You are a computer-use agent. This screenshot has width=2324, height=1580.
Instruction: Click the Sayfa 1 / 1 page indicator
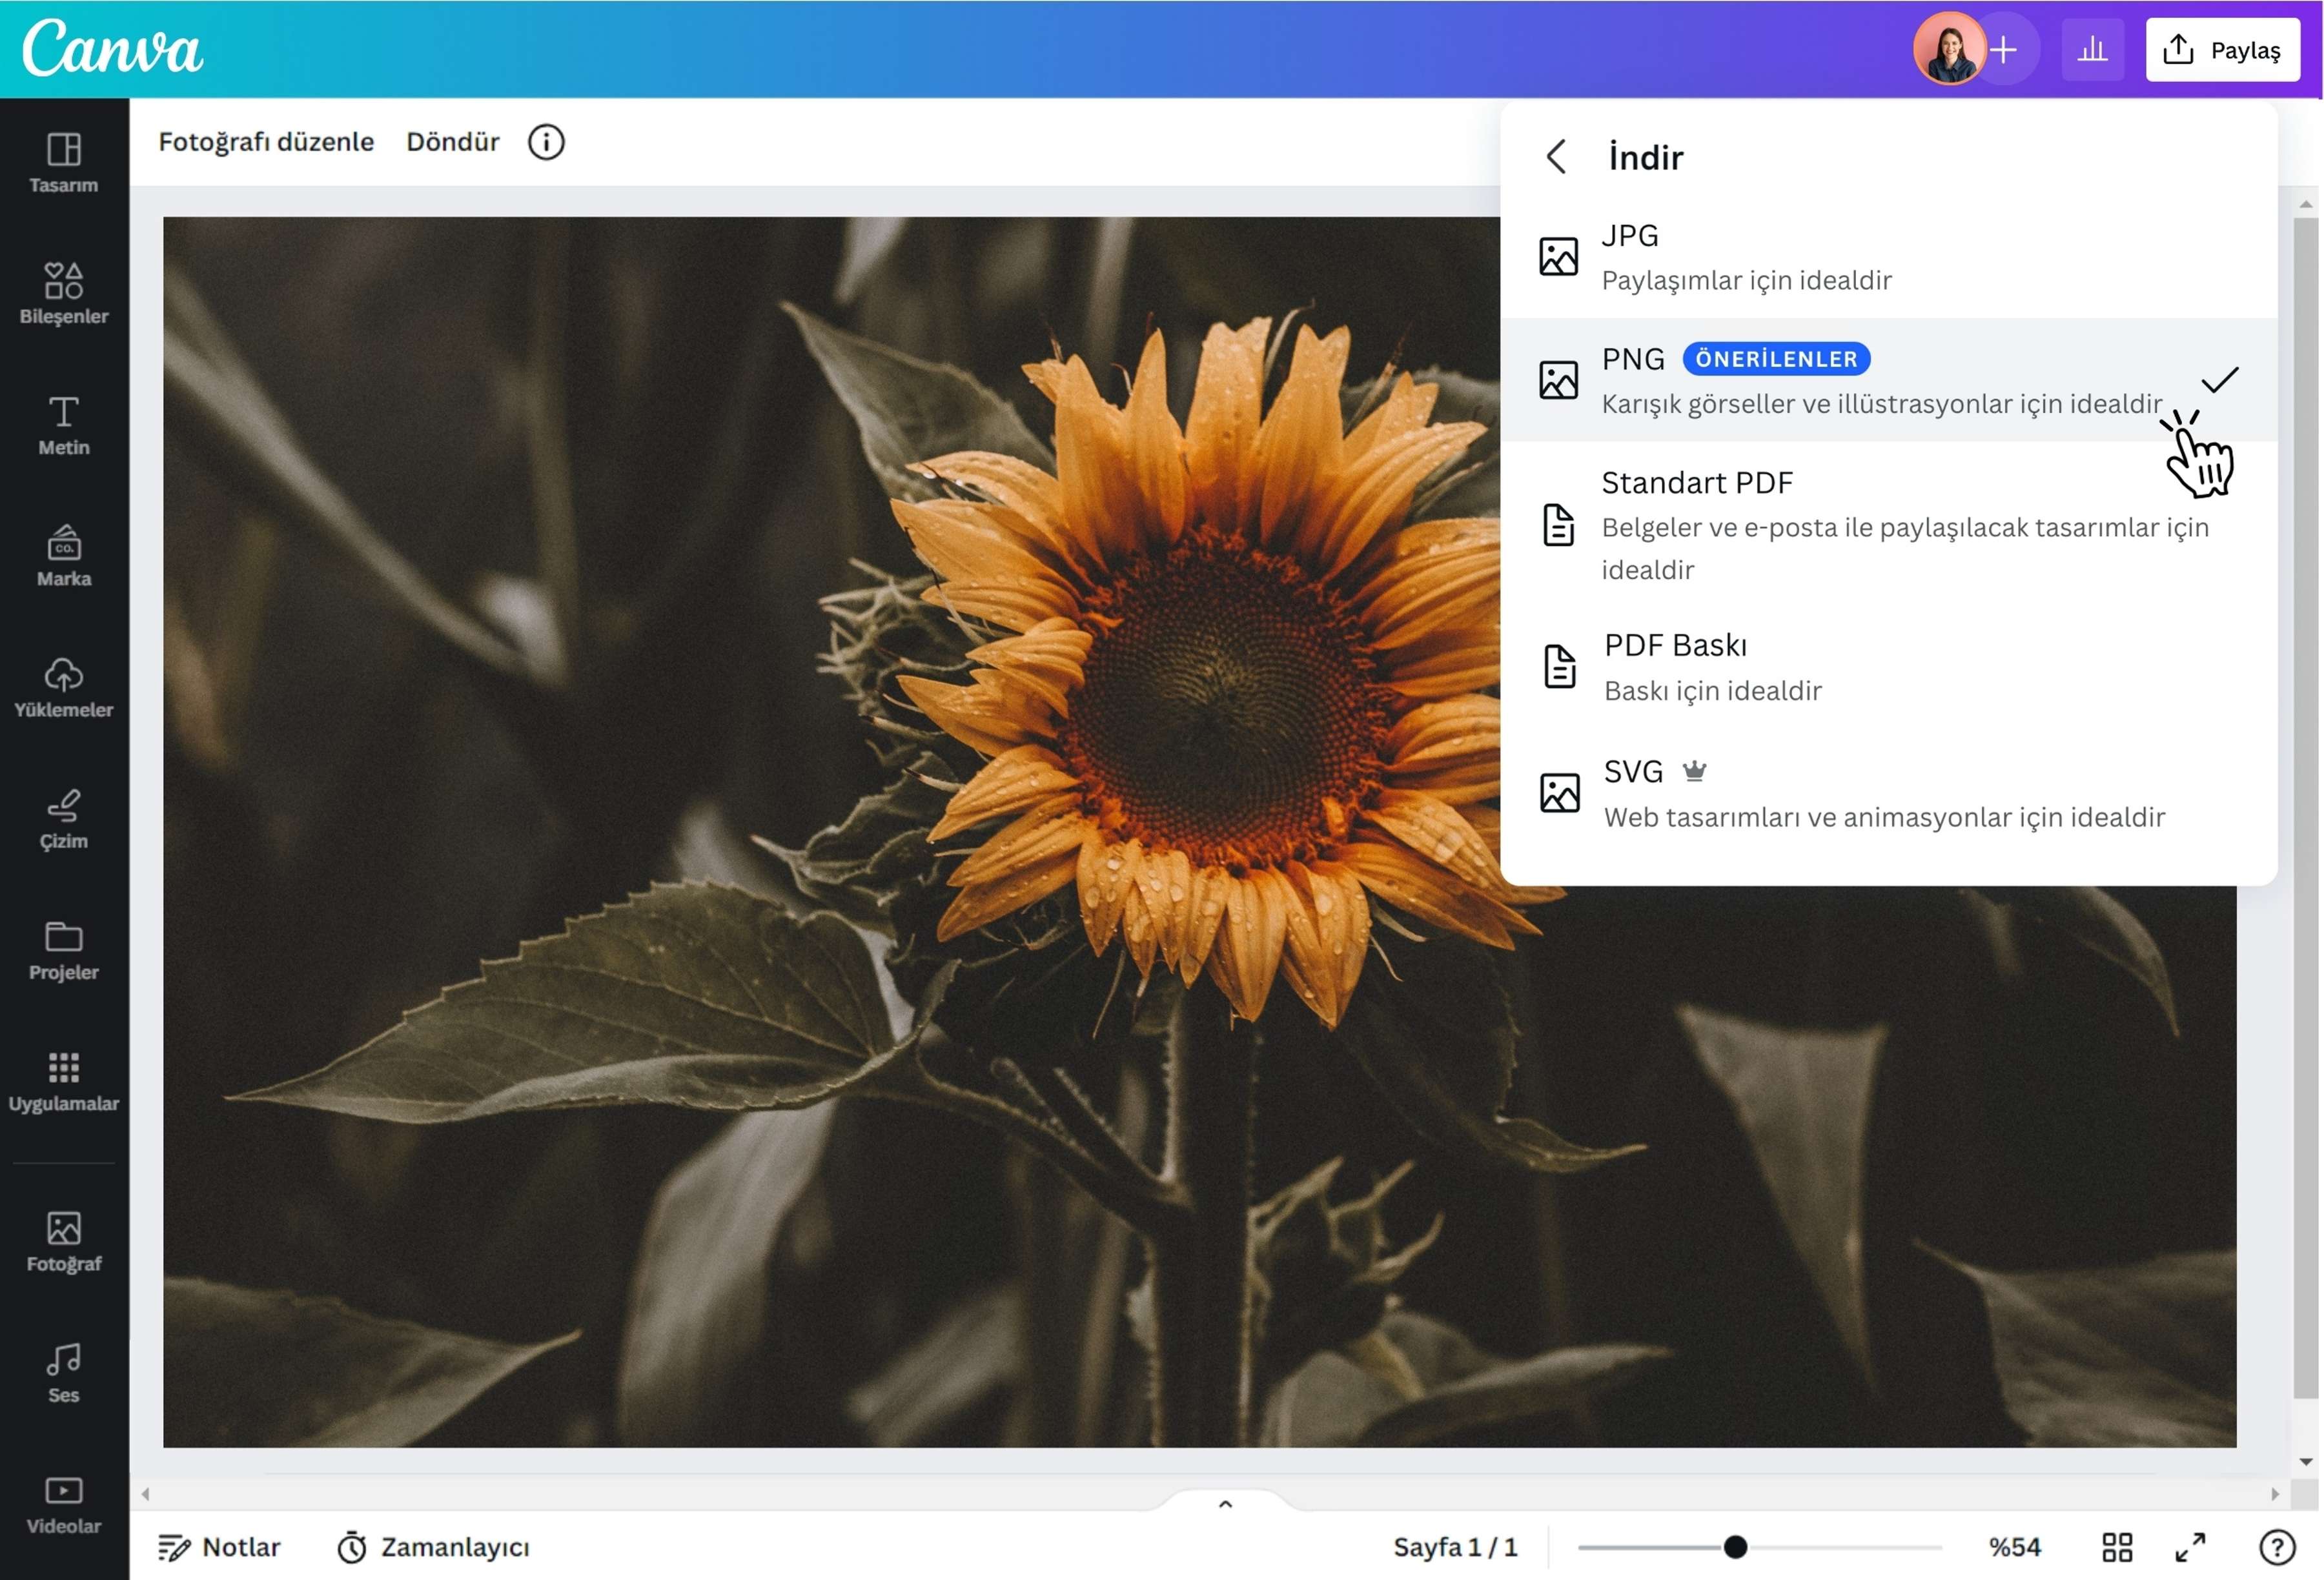tap(1455, 1547)
